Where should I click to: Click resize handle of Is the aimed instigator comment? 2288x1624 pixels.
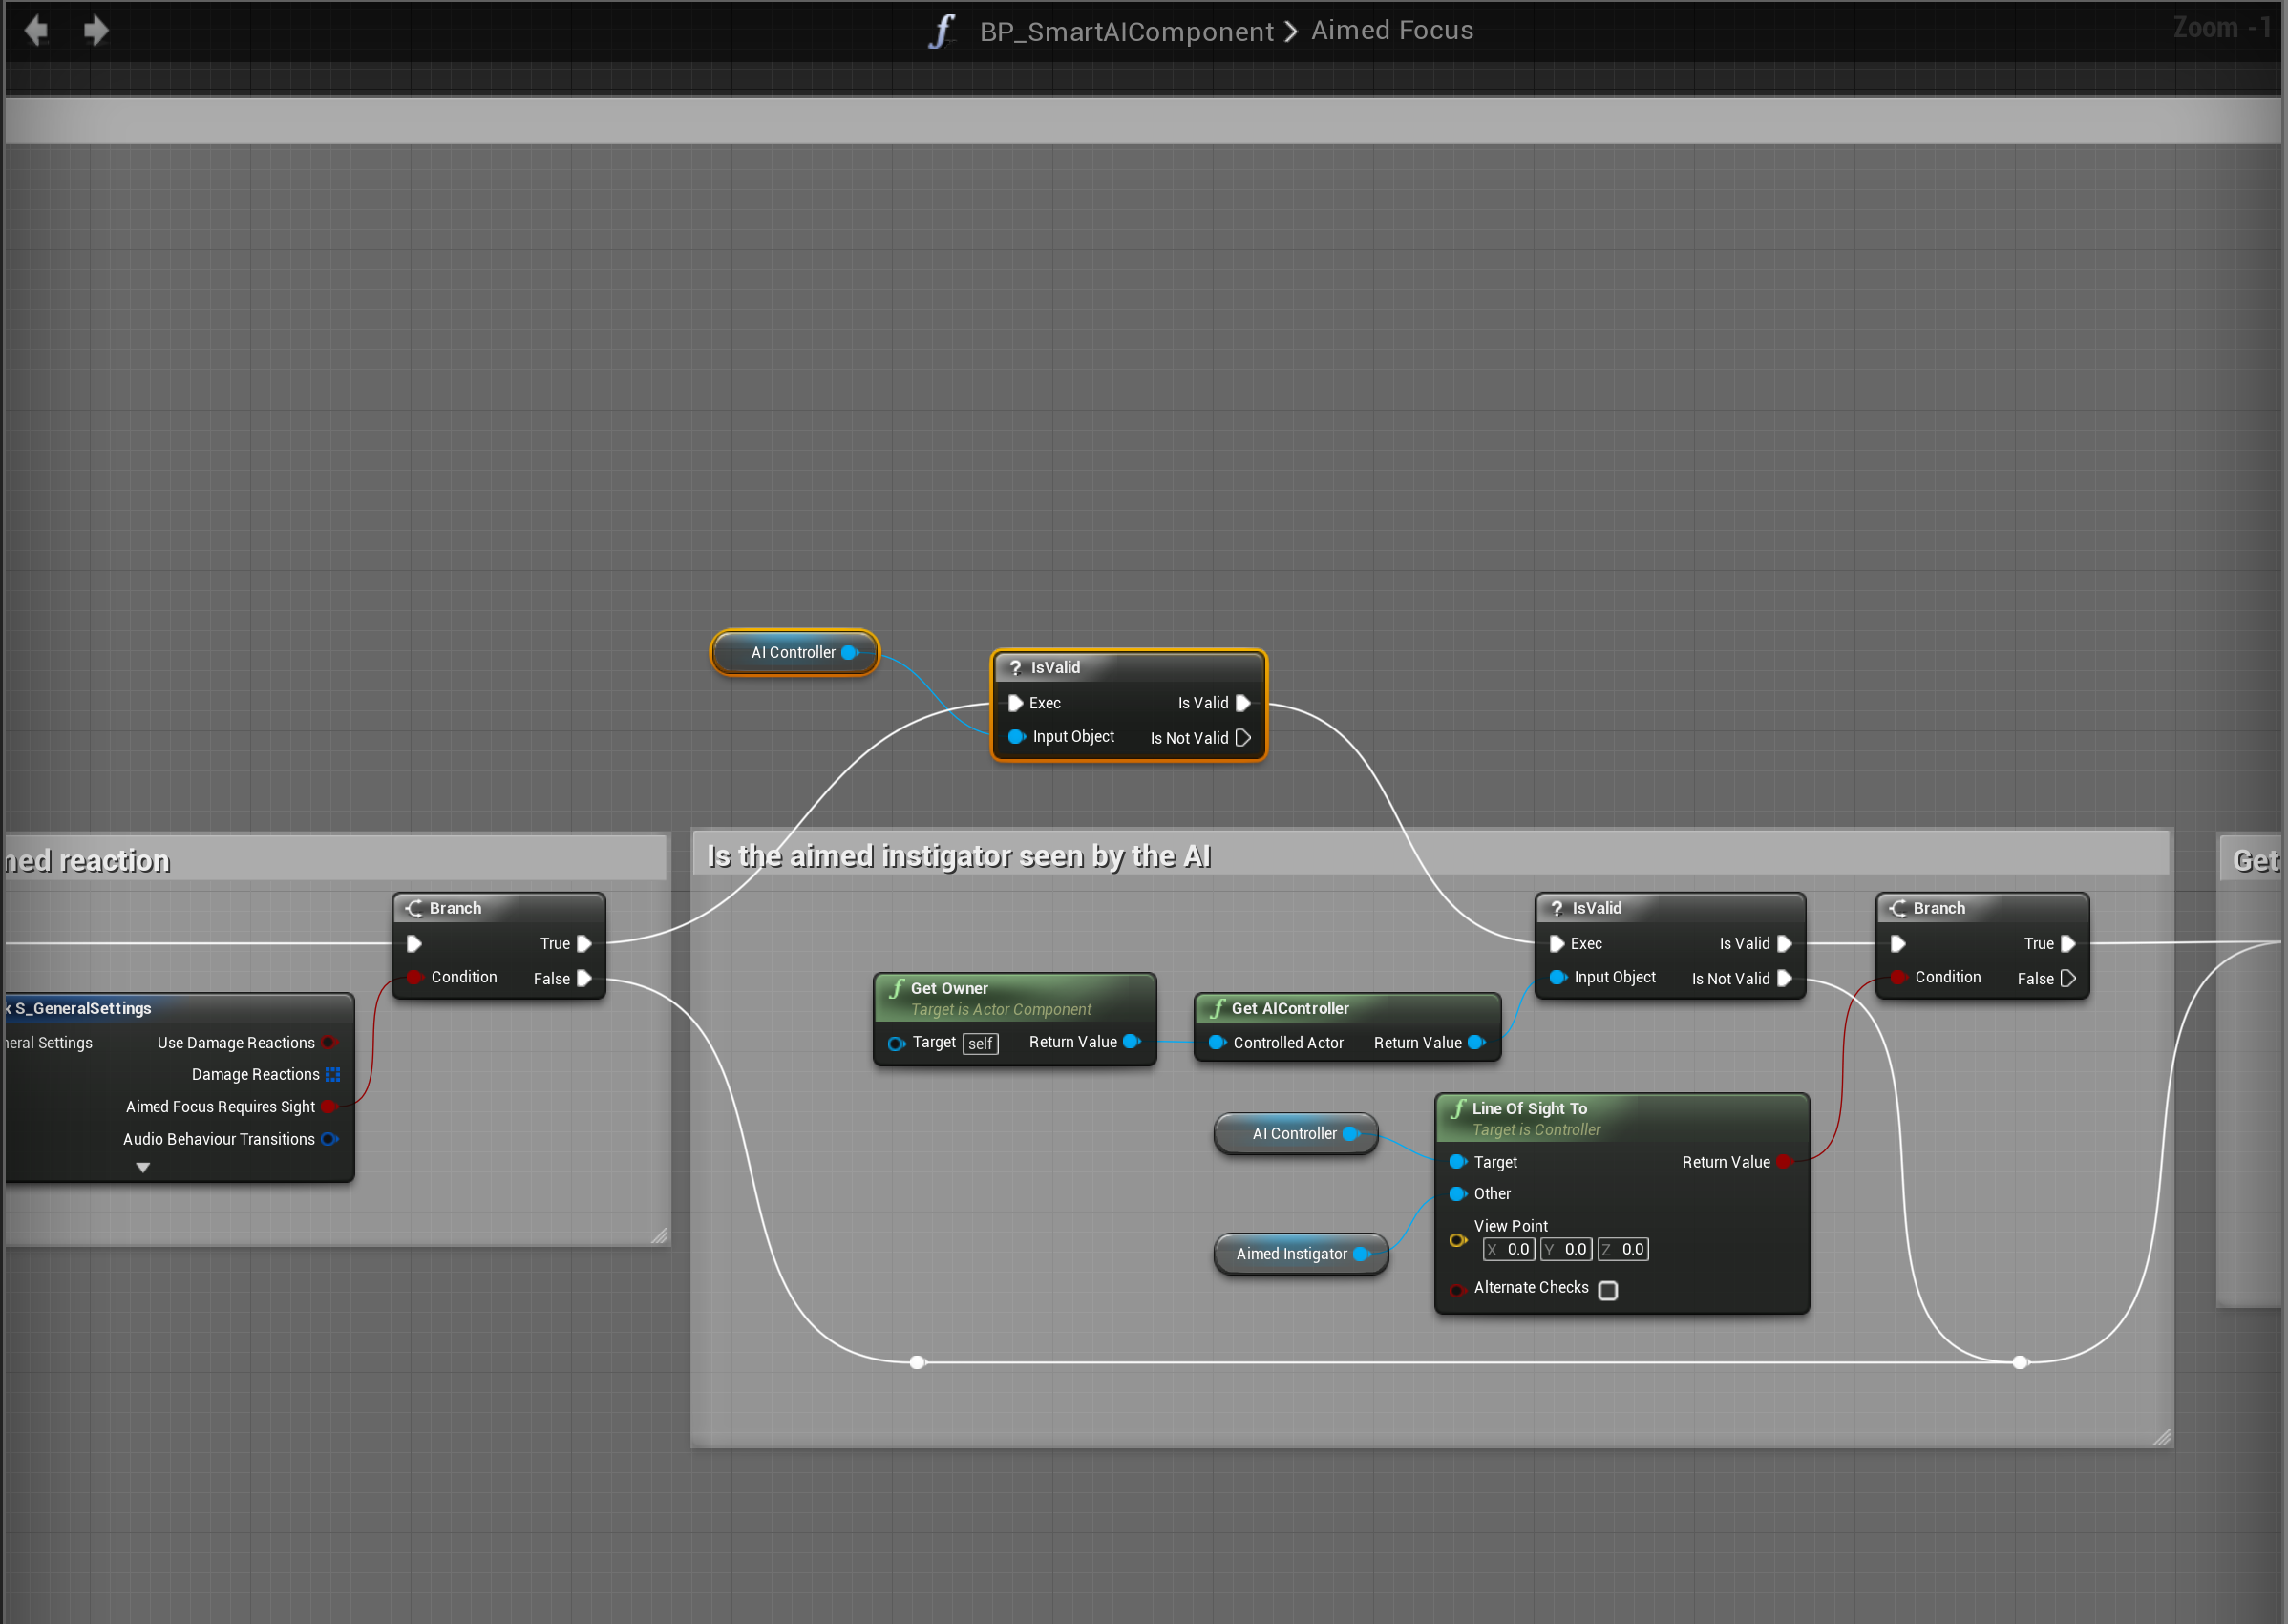[x=2162, y=1437]
